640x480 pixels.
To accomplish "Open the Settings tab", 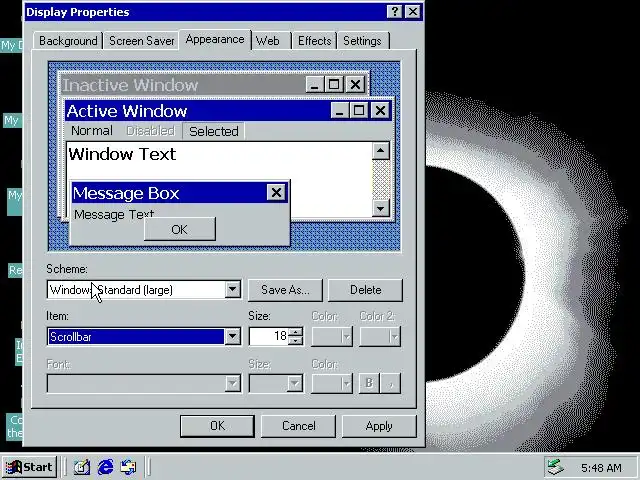I will (362, 41).
